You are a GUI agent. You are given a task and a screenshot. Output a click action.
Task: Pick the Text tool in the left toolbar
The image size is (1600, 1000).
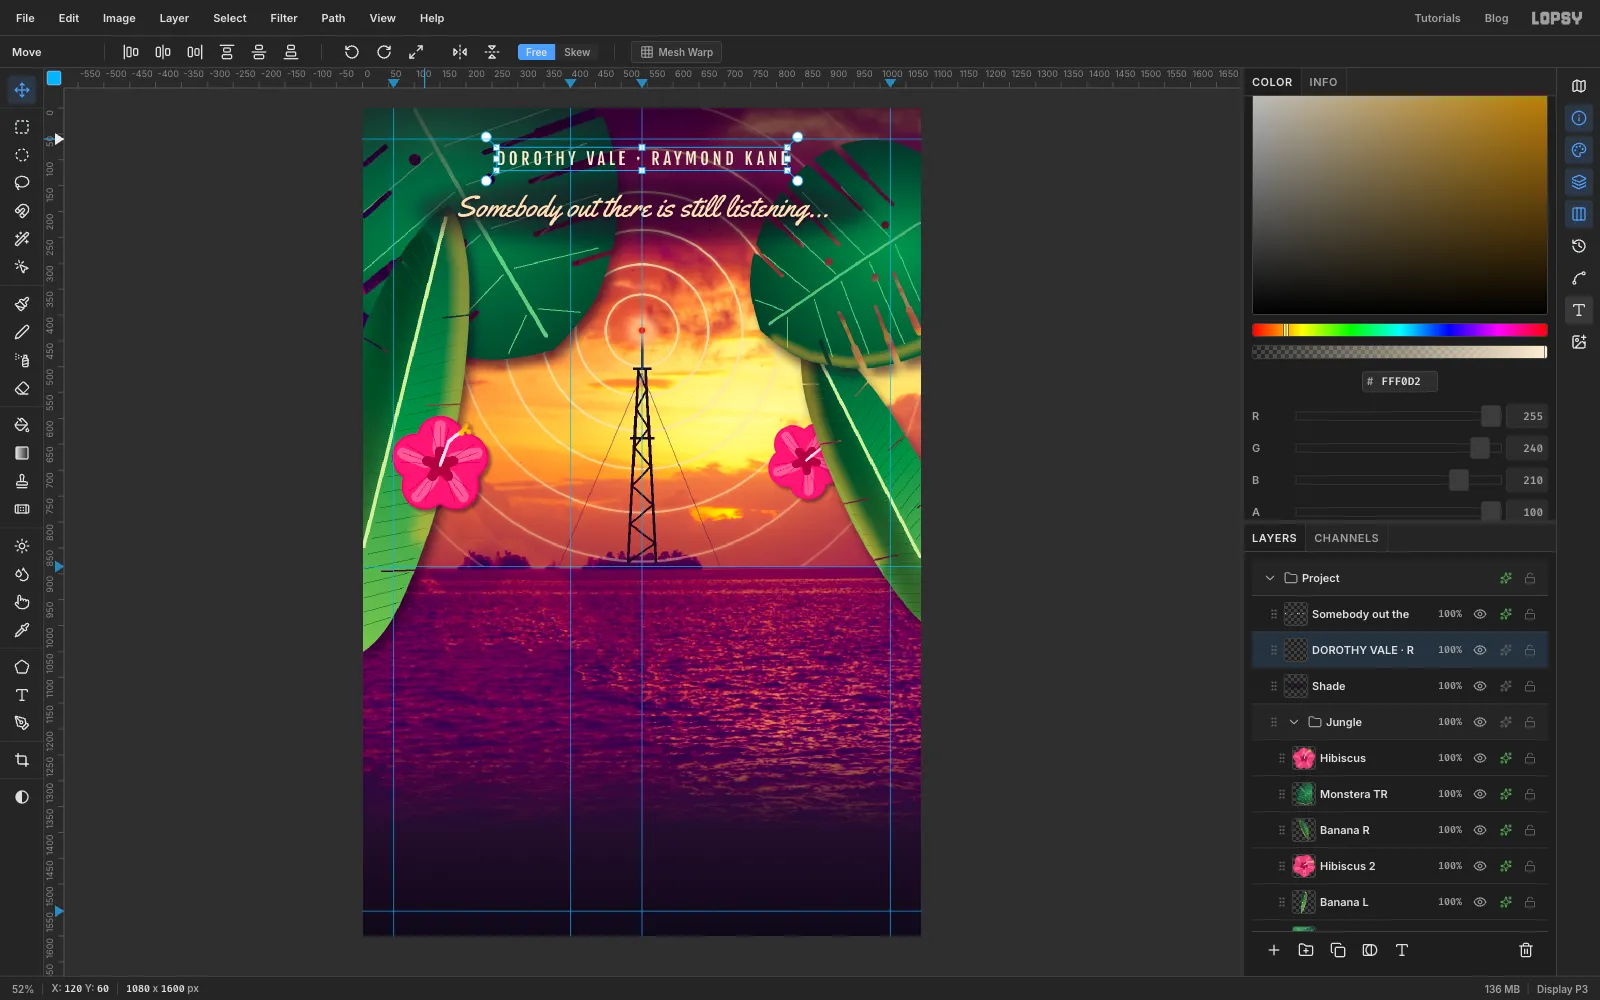[22, 695]
